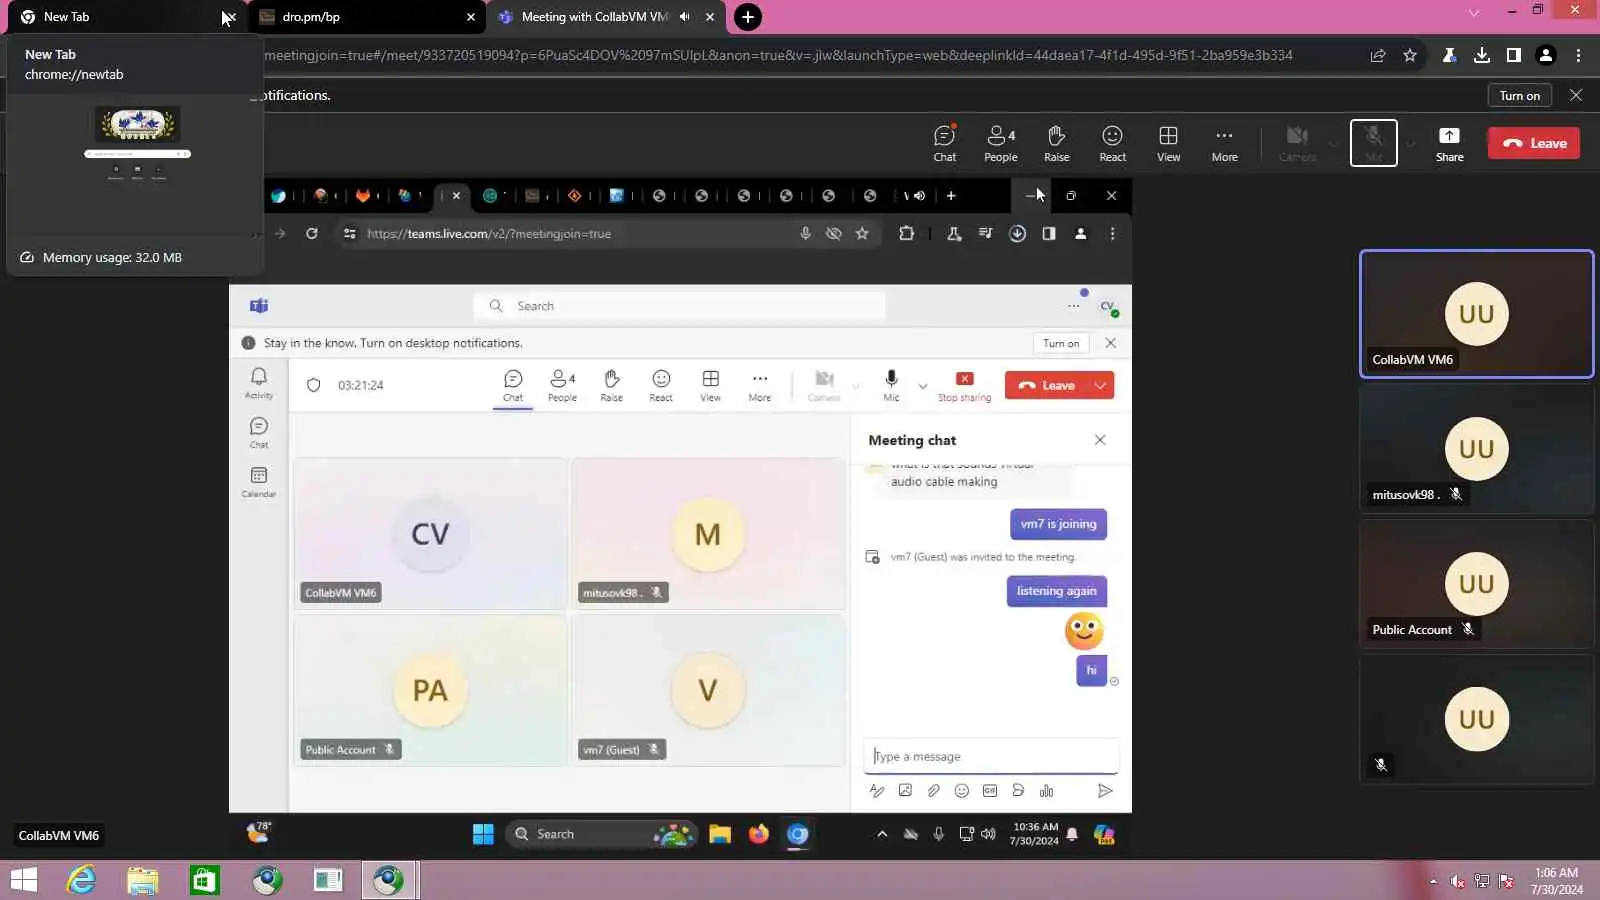1600x900 pixels.
Task: Open Internet Explorer from the outer taskbar
Action: click(81, 880)
